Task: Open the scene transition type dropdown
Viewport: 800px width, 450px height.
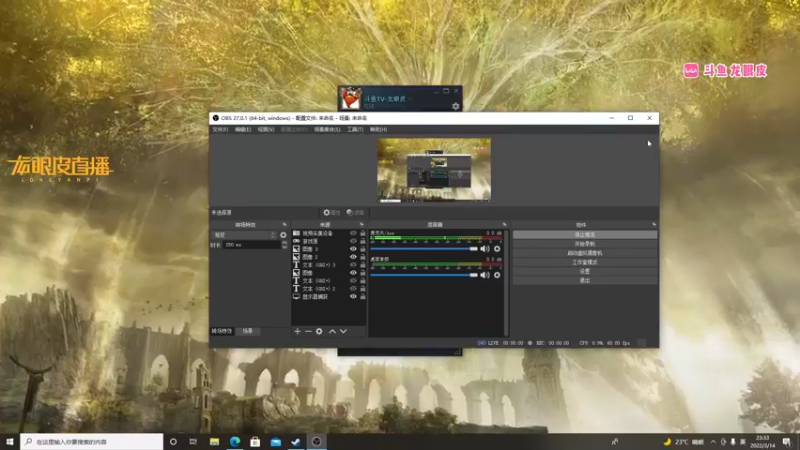Action: pyautogui.click(x=244, y=235)
